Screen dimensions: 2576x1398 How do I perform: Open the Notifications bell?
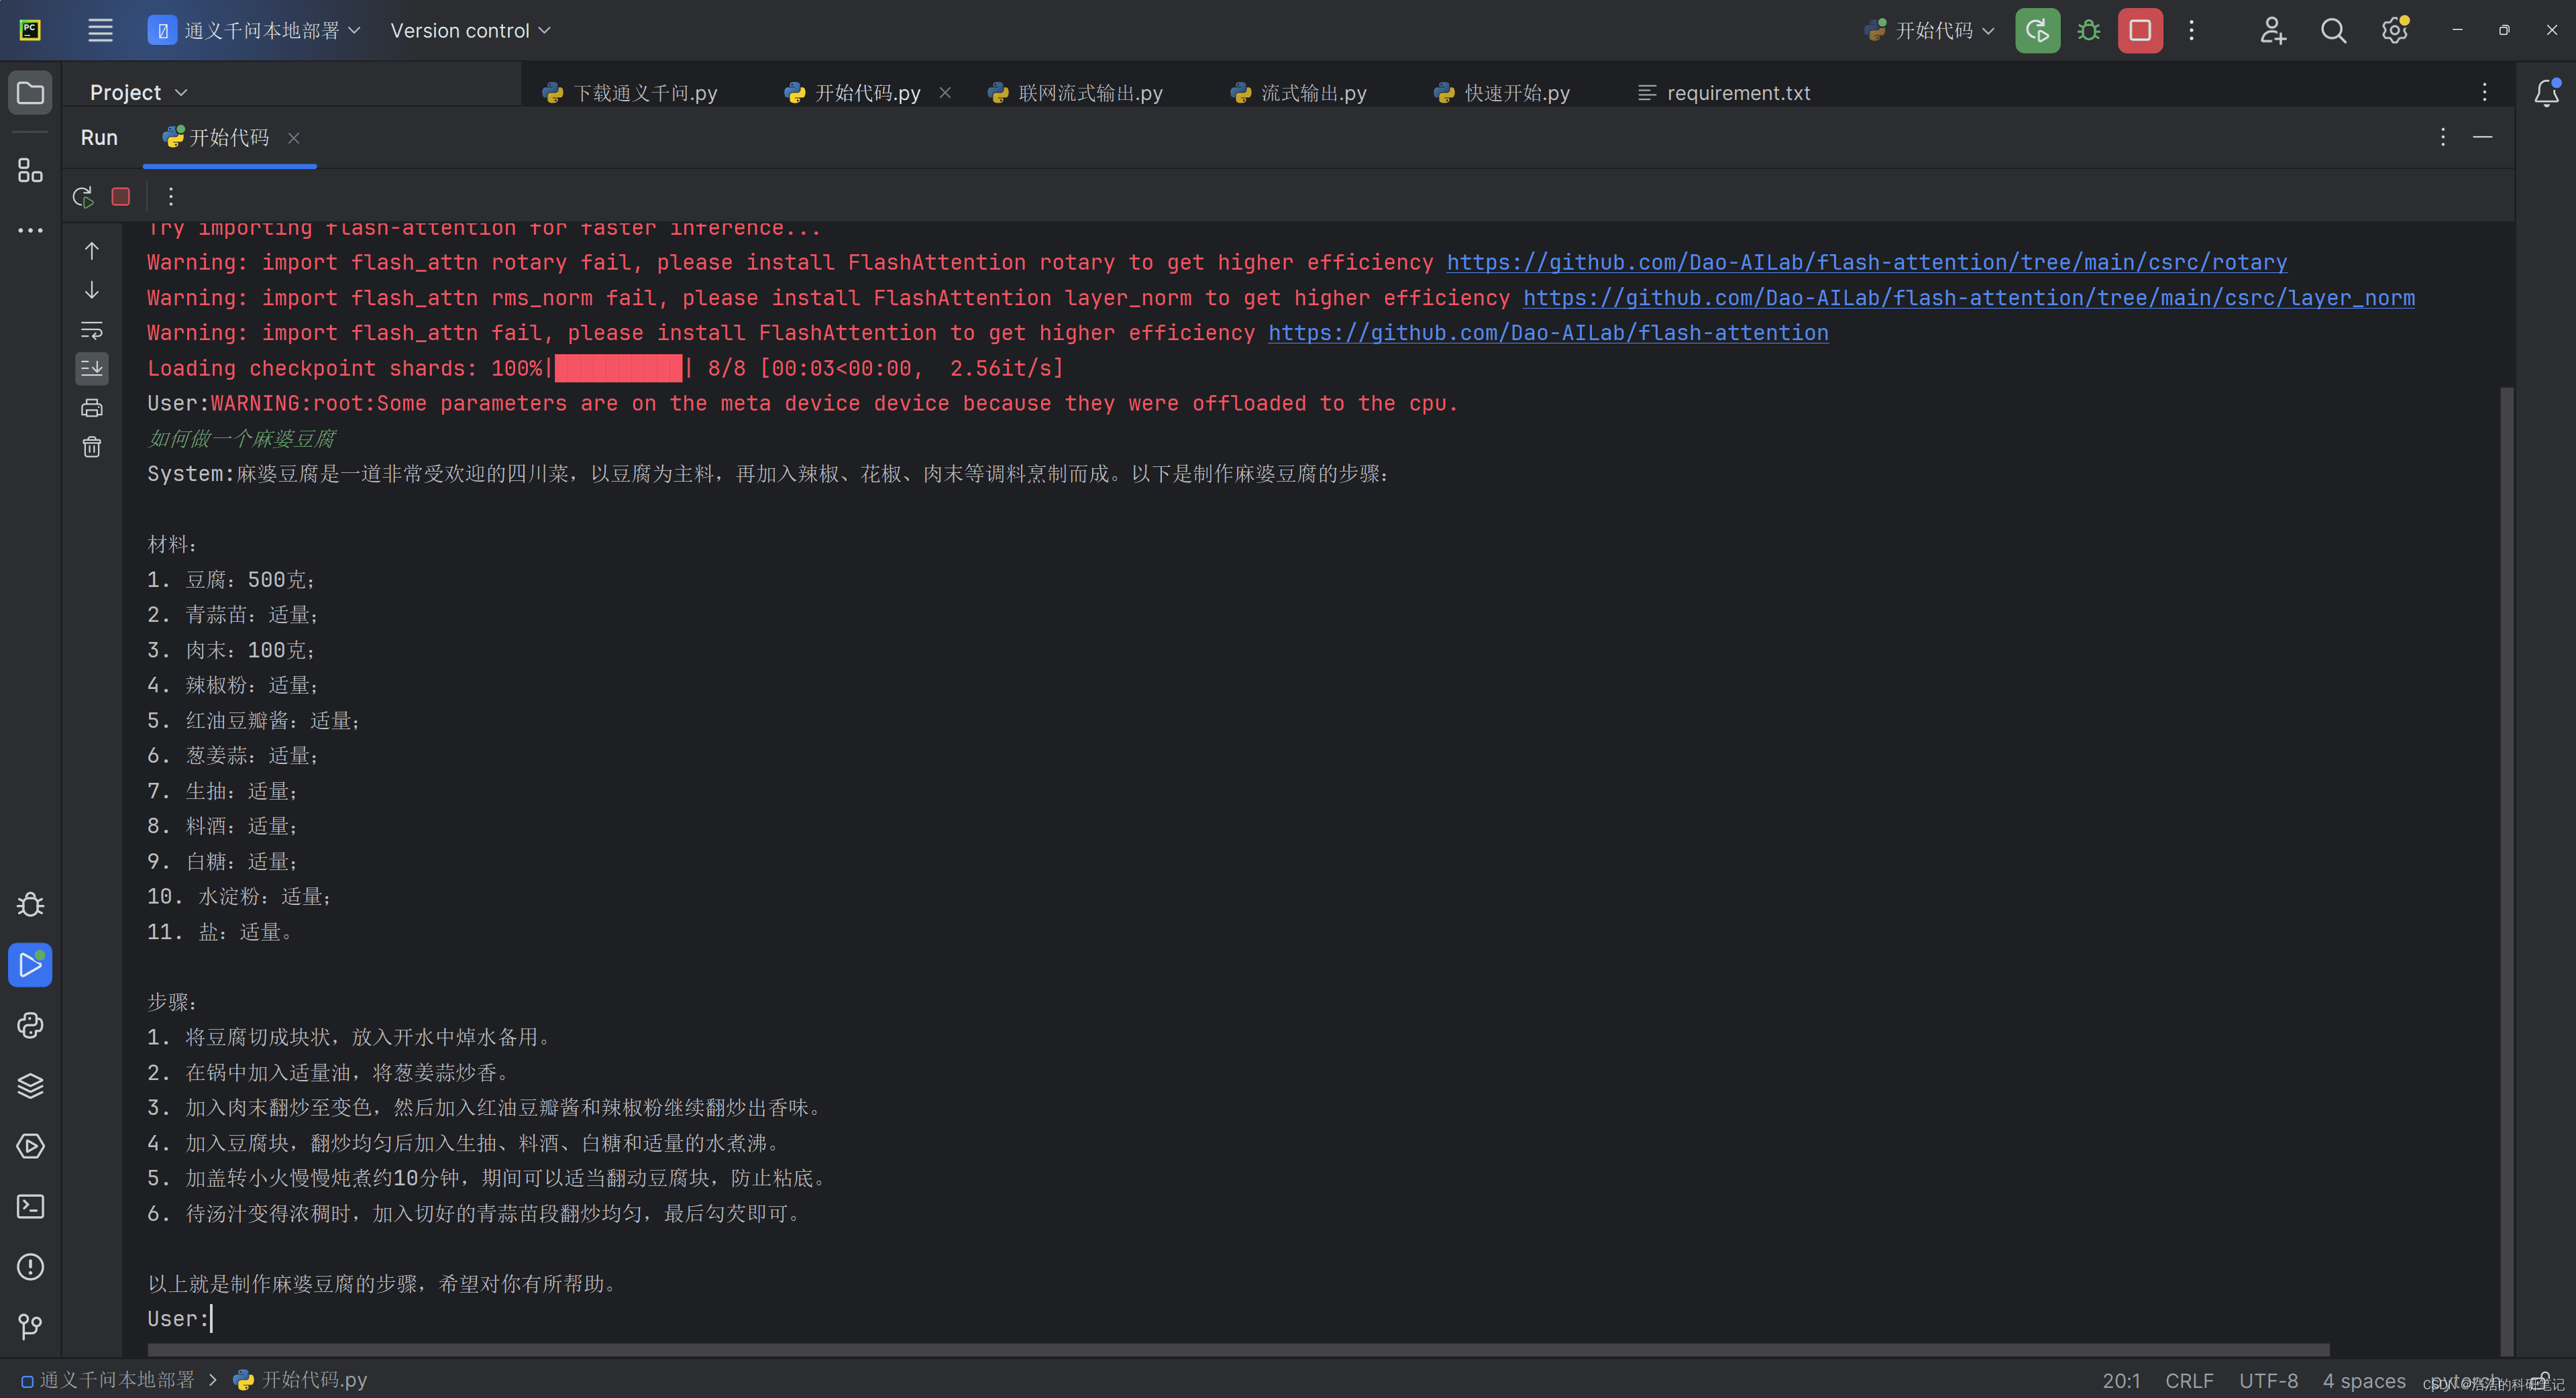click(2546, 93)
